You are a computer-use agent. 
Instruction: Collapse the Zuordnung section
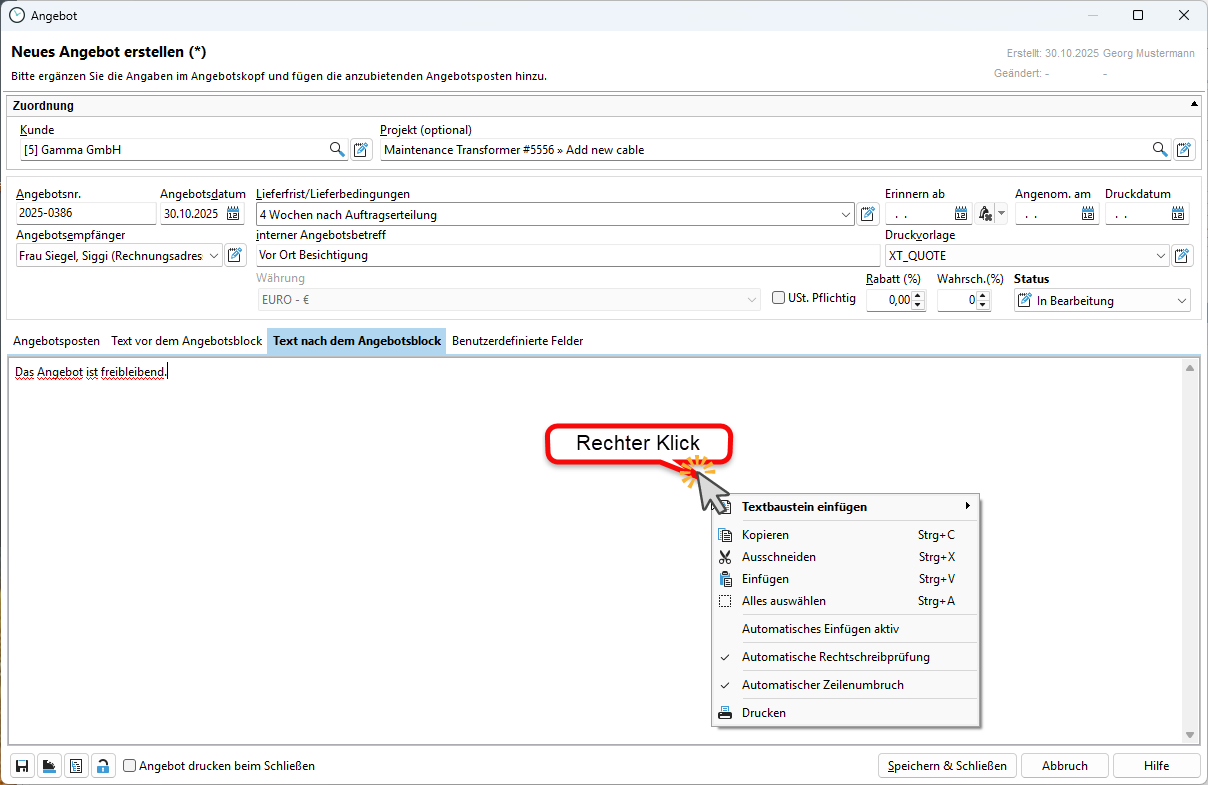click(x=1194, y=104)
